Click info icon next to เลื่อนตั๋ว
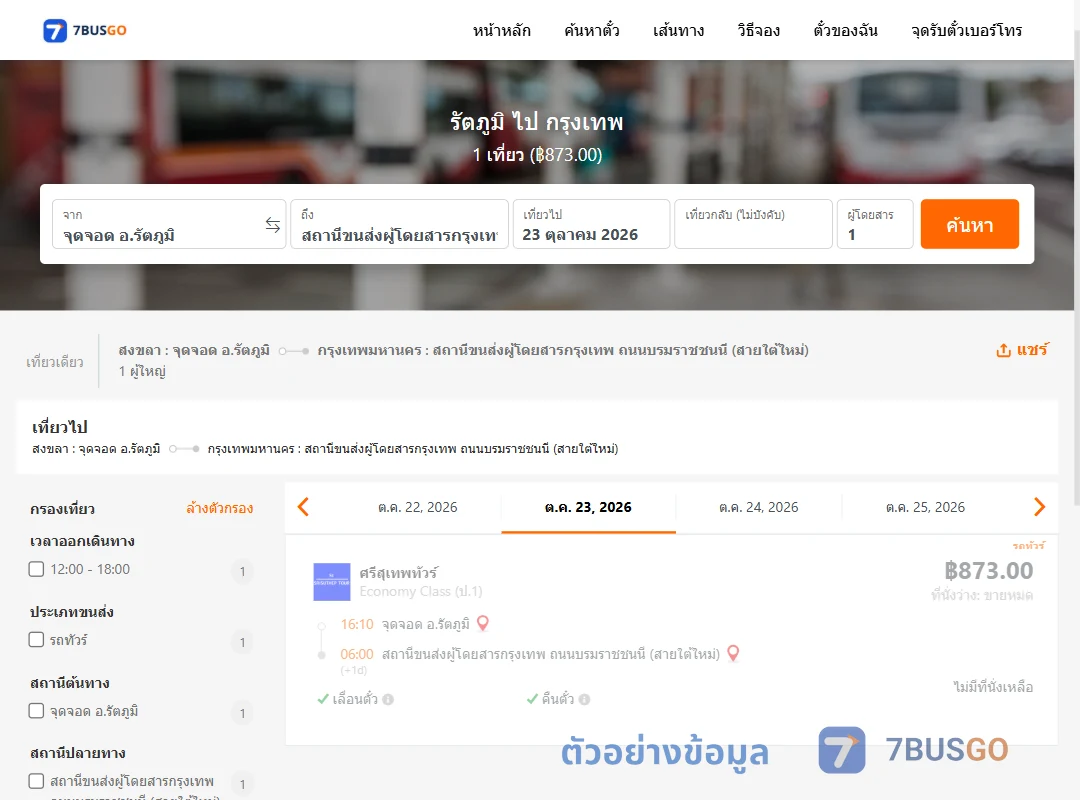This screenshot has height=800, width=1080. coord(388,699)
